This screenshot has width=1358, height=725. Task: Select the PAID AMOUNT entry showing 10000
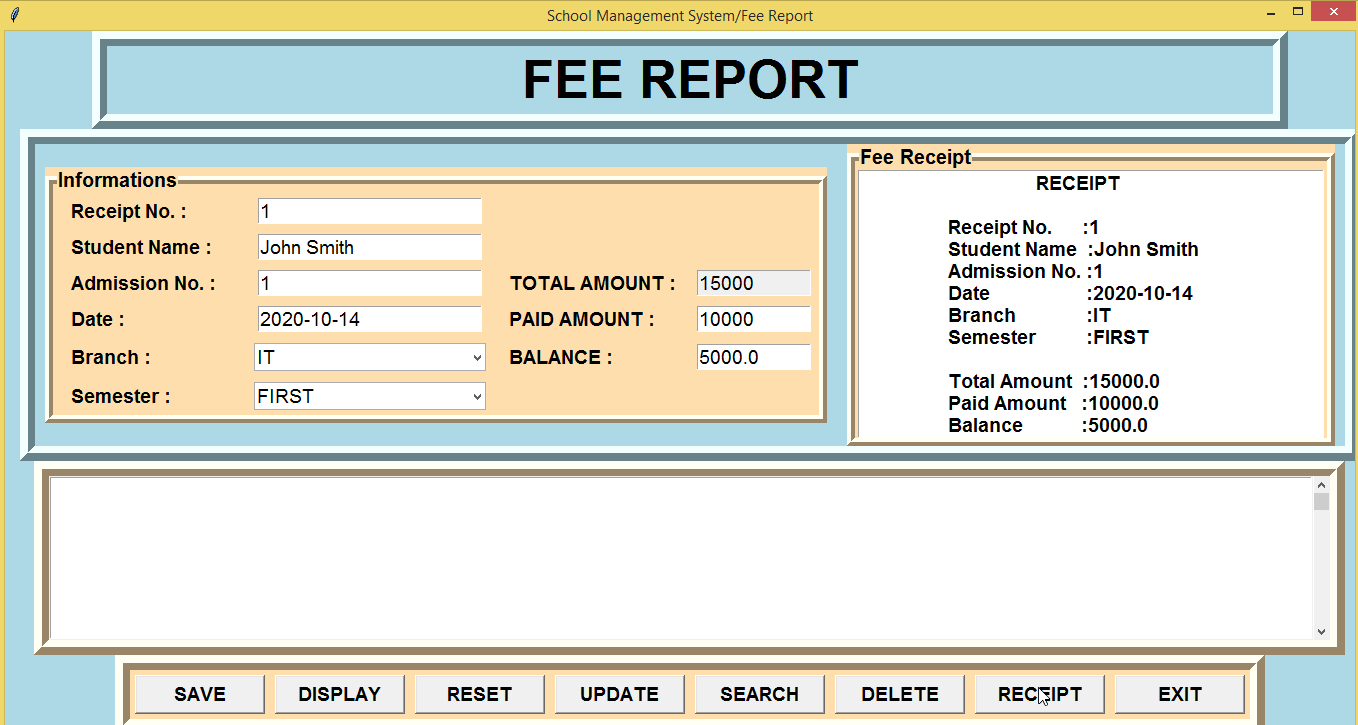pos(753,319)
